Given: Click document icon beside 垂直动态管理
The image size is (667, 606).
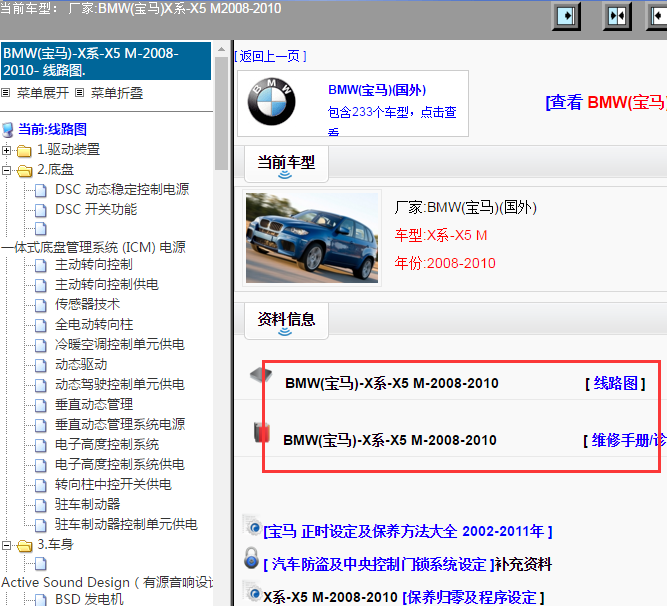Looking at the screenshot, I should (40, 405).
